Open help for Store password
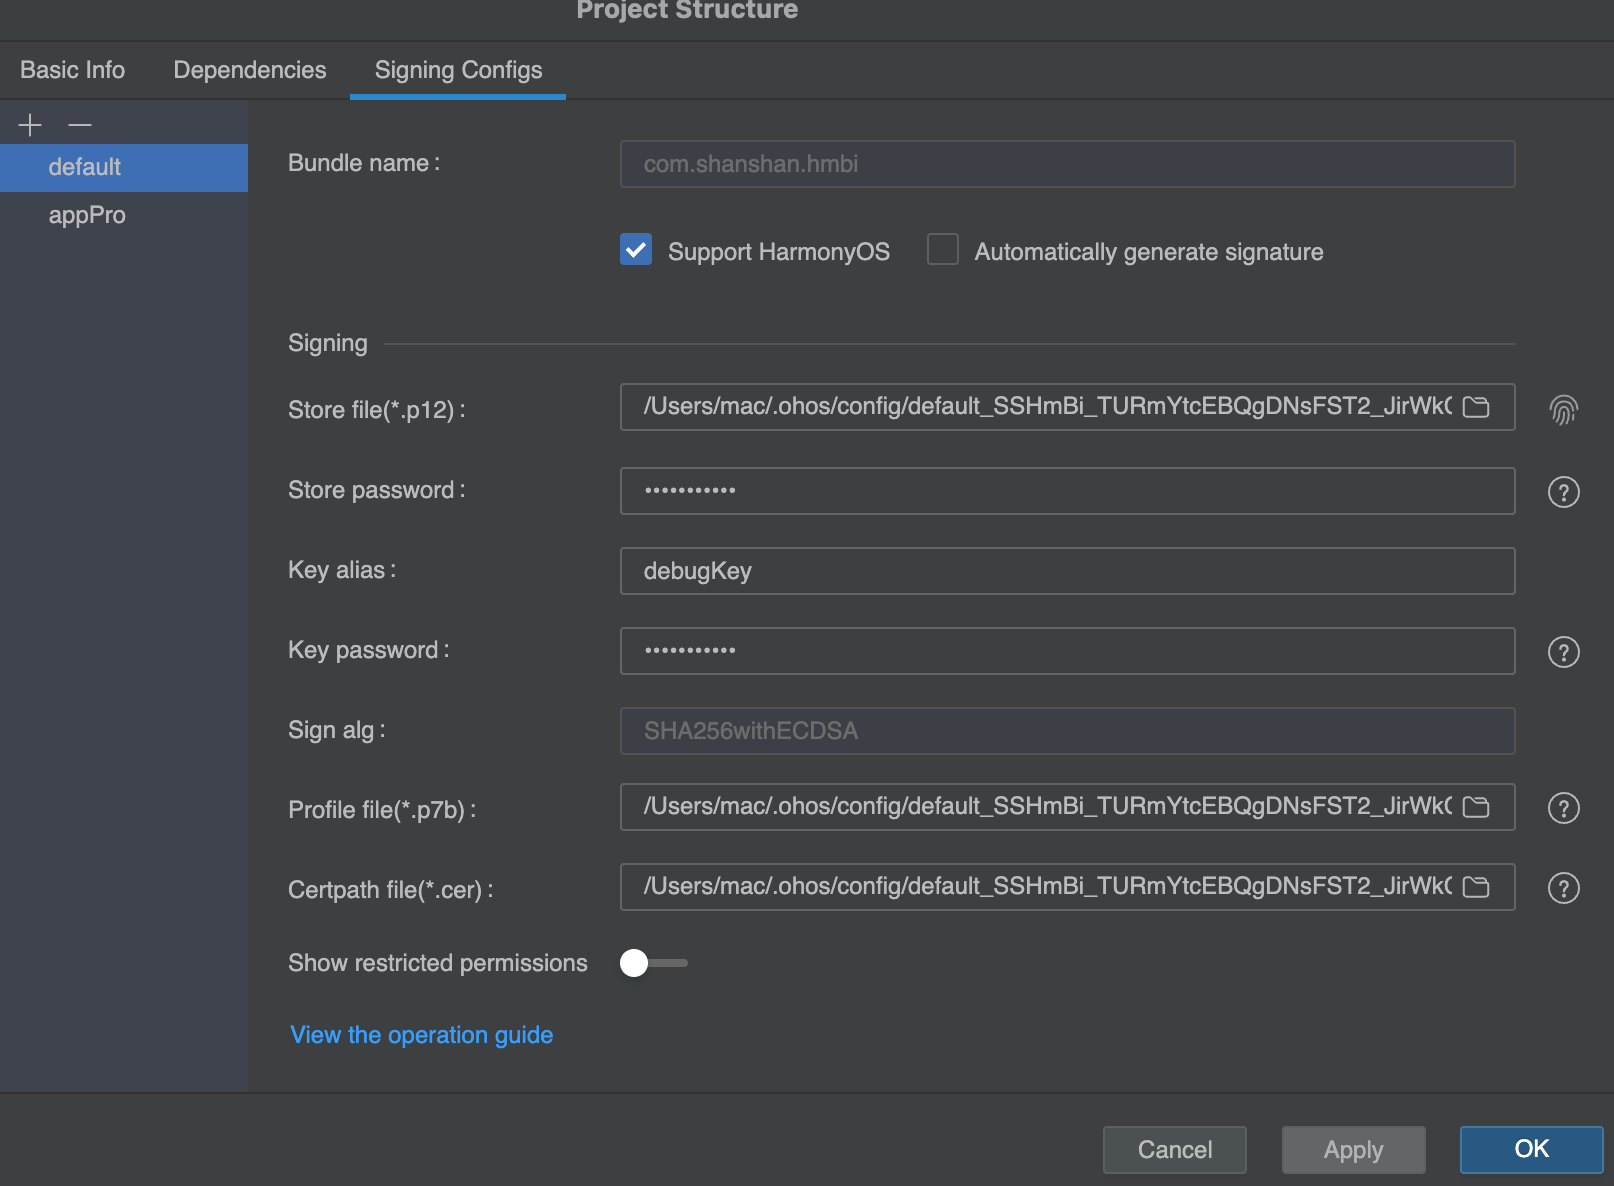The height and width of the screenshot is (1186, 1614). (1563, 492)
